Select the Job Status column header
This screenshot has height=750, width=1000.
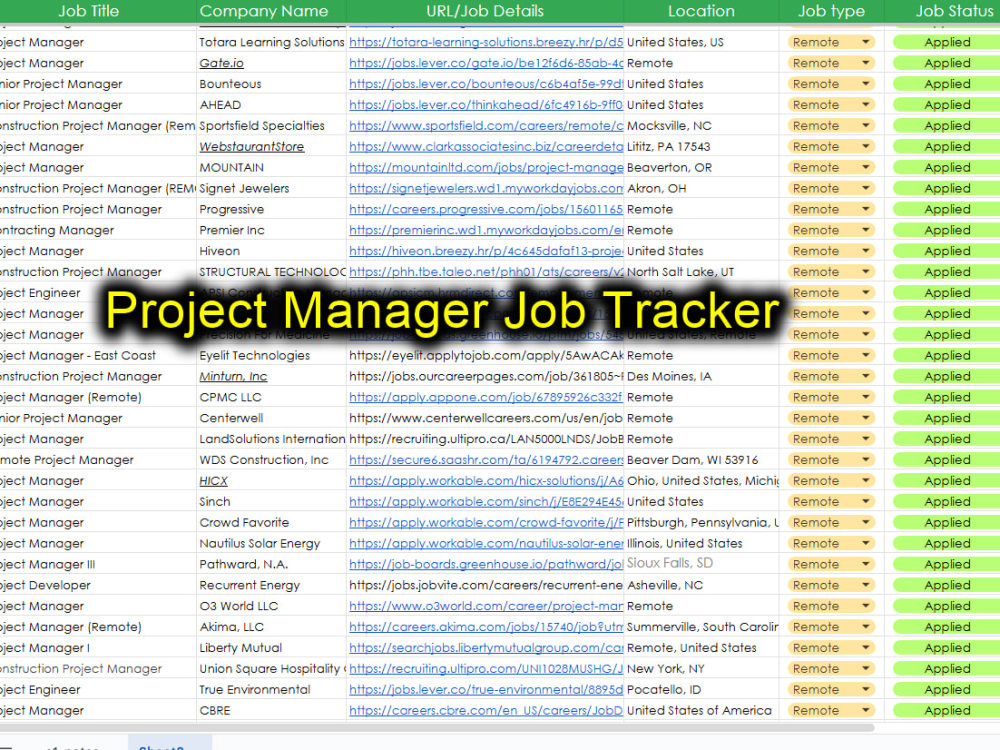click(x=943, y=11)
